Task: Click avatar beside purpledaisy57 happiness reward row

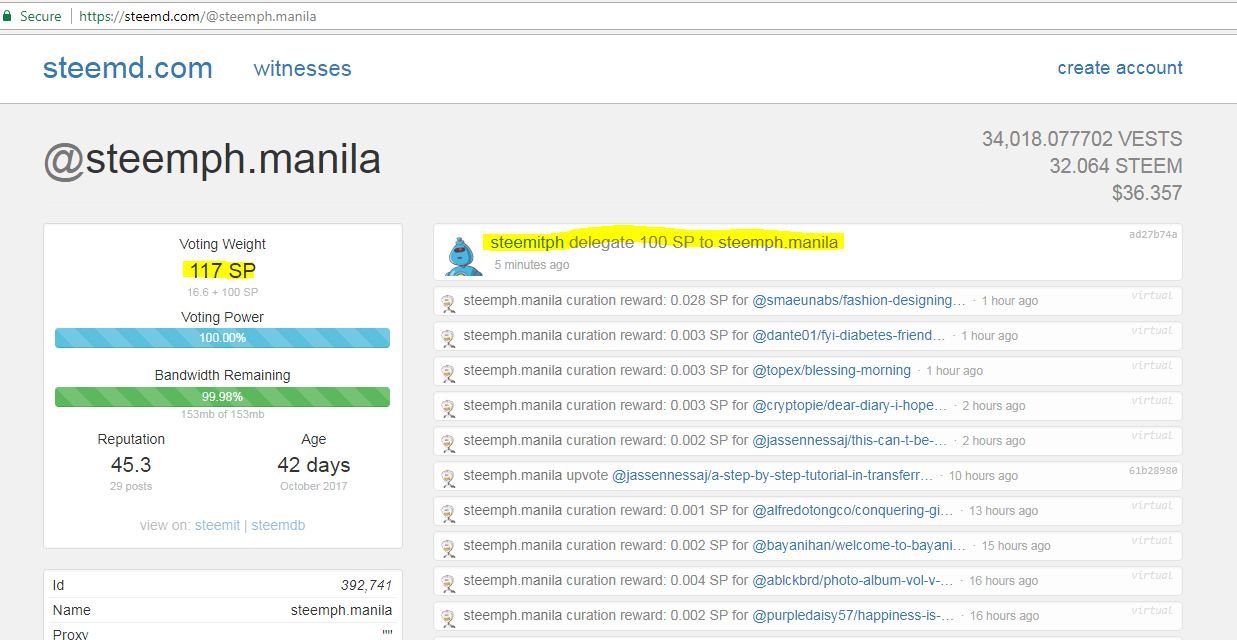Action: (x=449, y=616)
